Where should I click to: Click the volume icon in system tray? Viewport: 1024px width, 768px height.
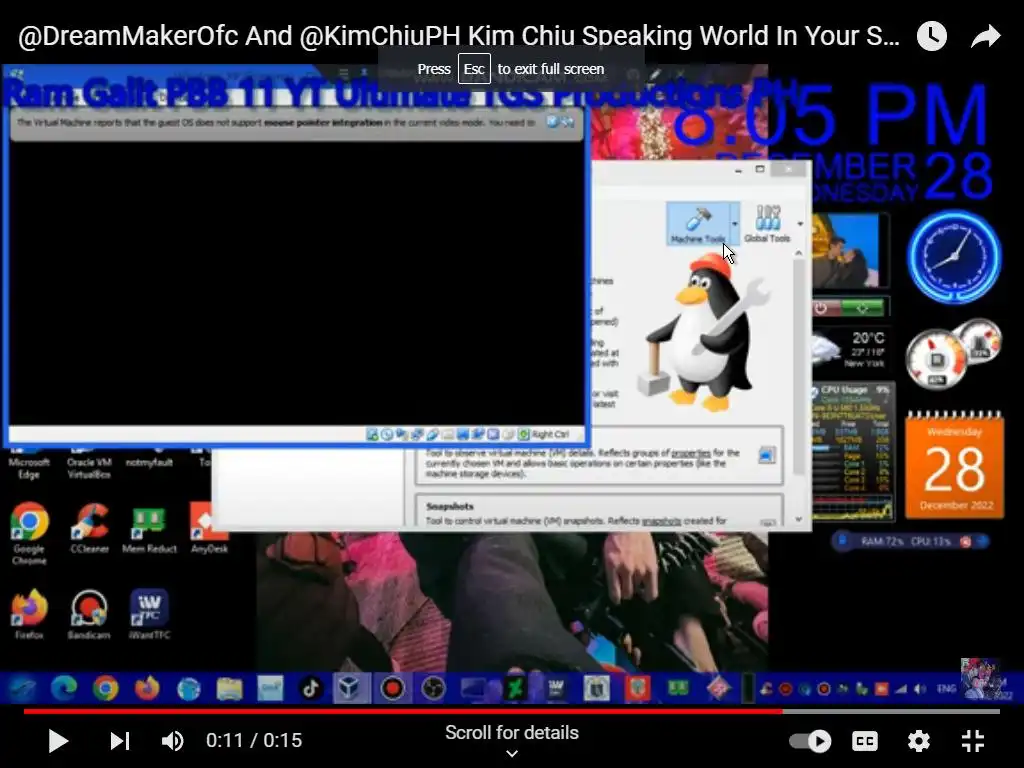920,689
